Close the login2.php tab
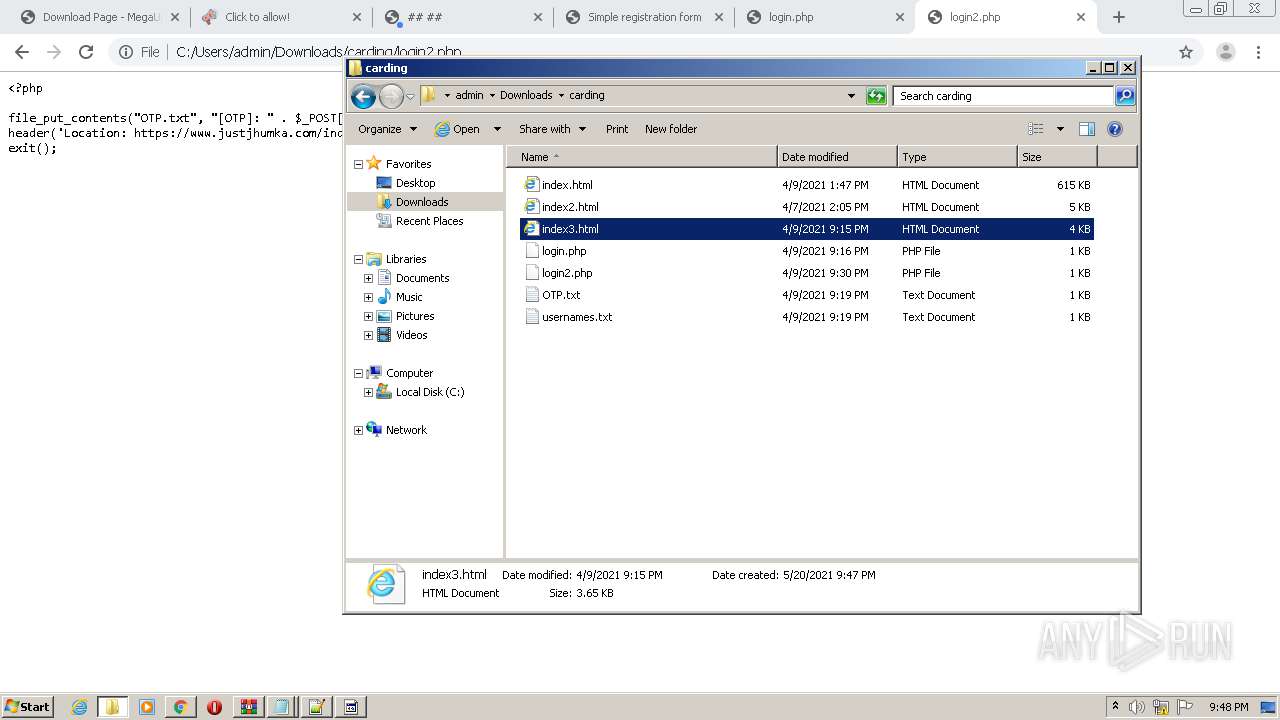This screenshot has height=720, width=1280. click(x=1081, y=17)
